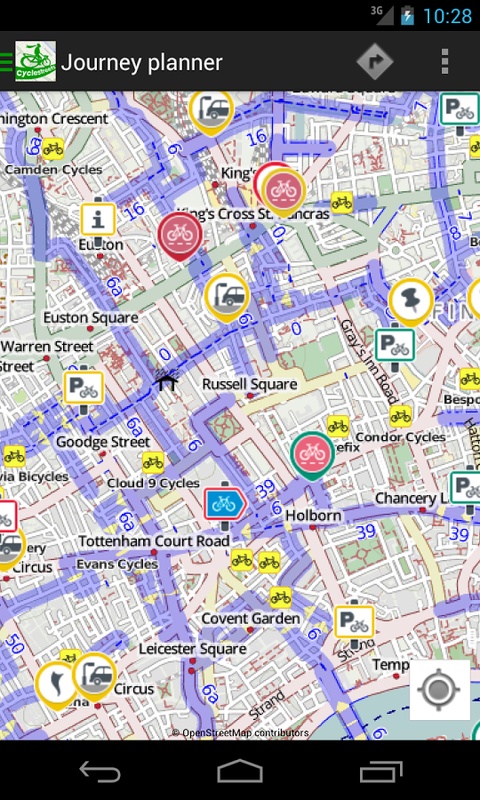Tap the cycle shelter icon near Russell Square

click(167, 380)
